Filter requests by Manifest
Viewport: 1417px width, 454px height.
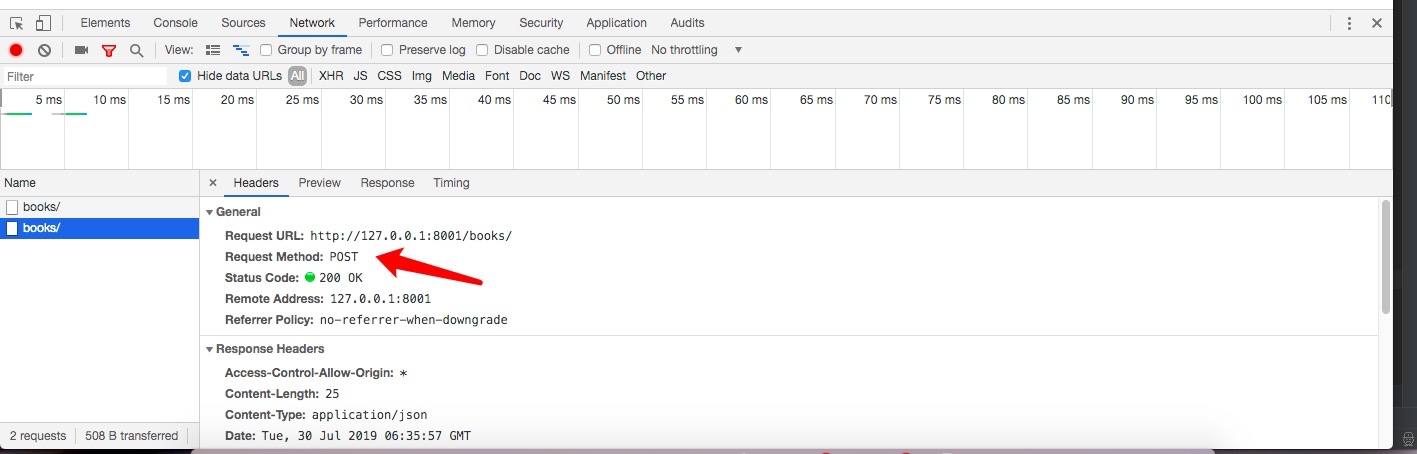coord(603,76)
